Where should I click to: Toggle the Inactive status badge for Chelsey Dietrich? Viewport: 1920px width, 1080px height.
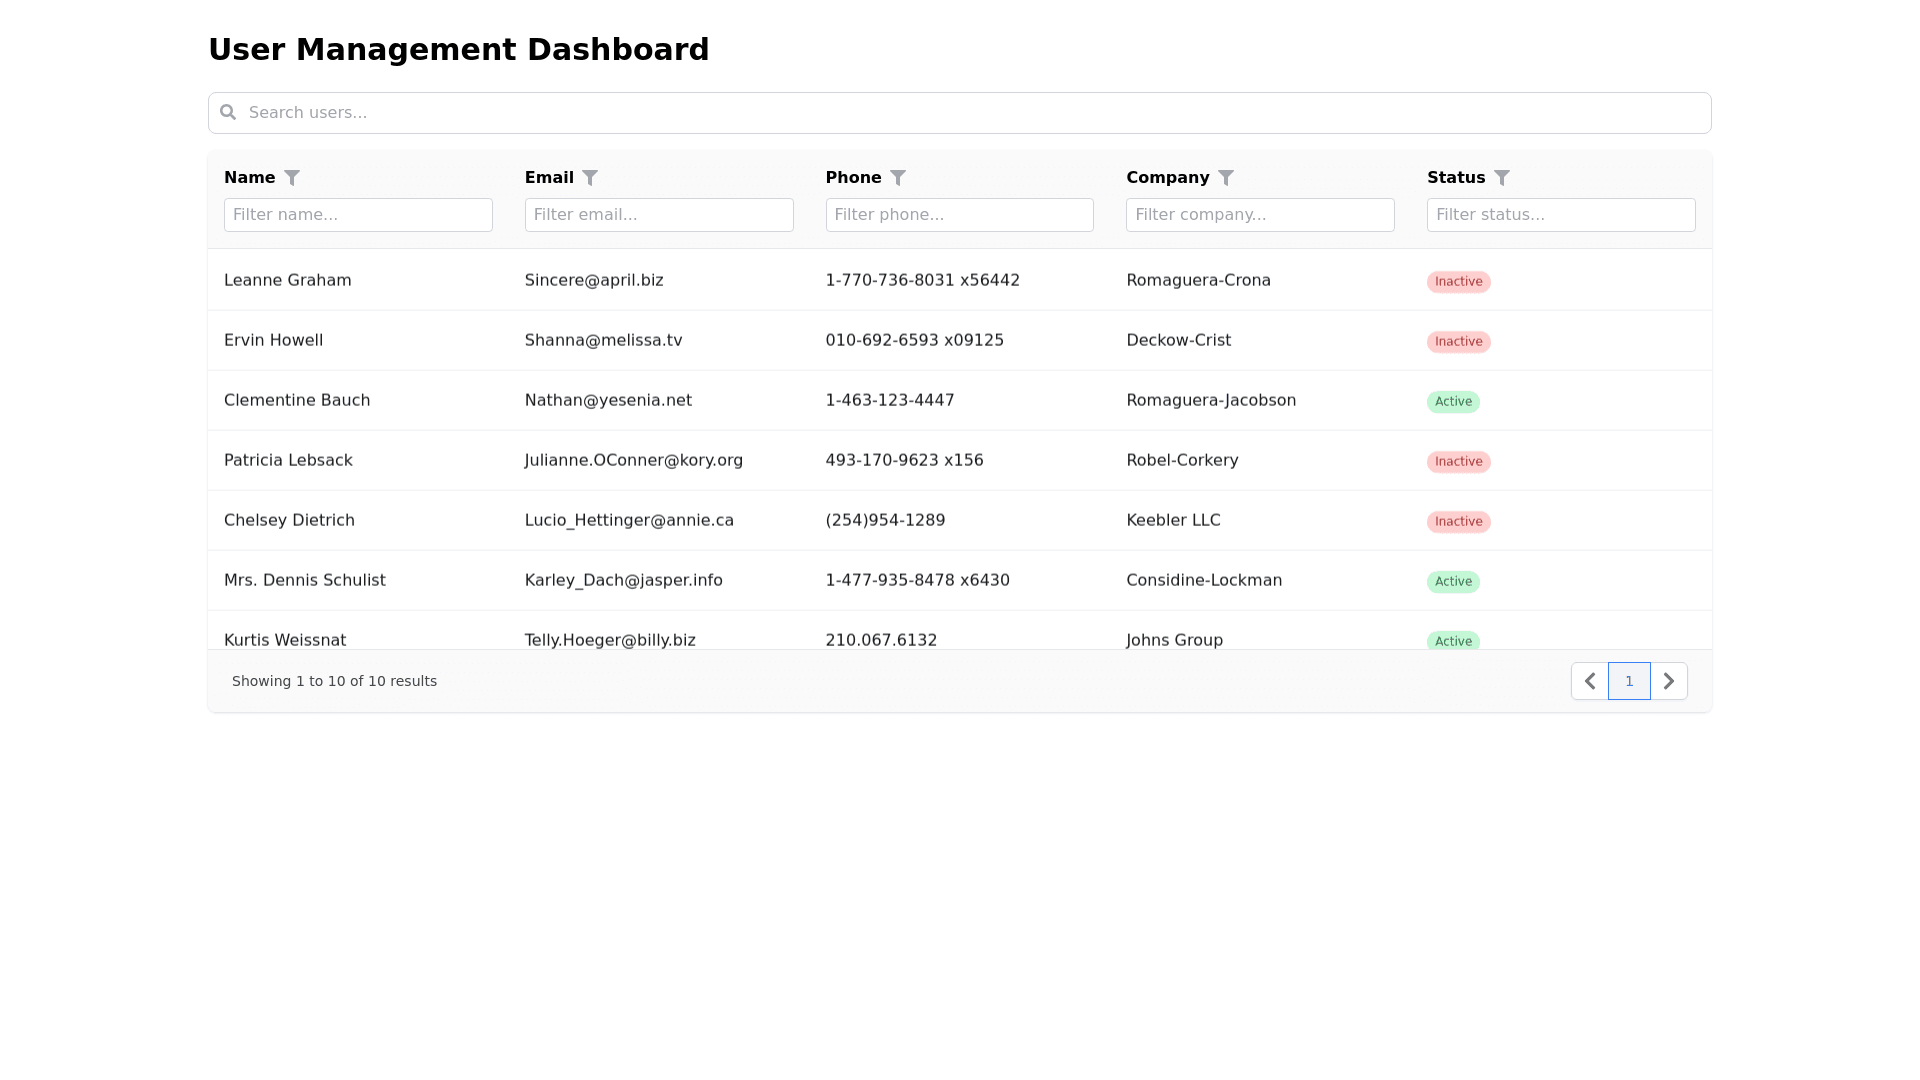(x=1458, y=521)
